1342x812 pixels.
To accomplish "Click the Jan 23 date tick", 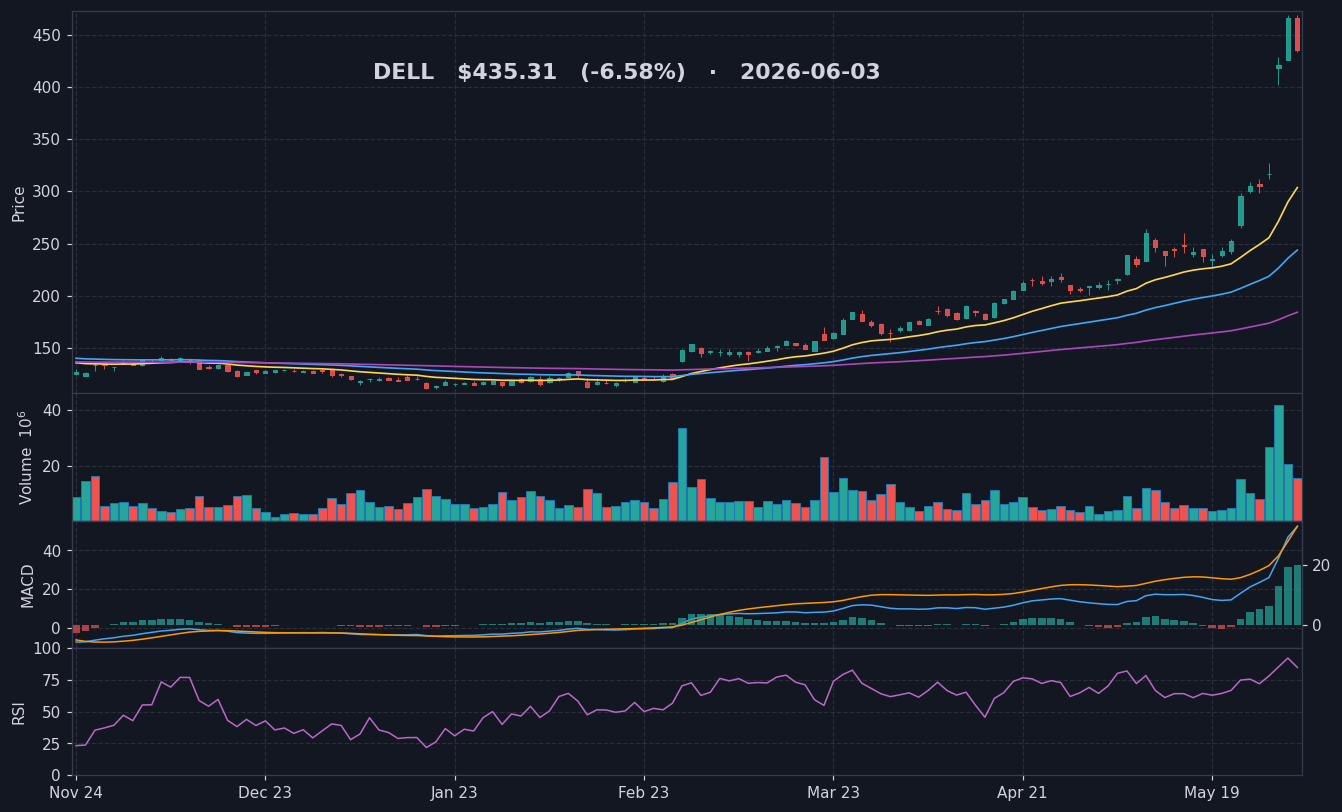I will click(455, 794).
